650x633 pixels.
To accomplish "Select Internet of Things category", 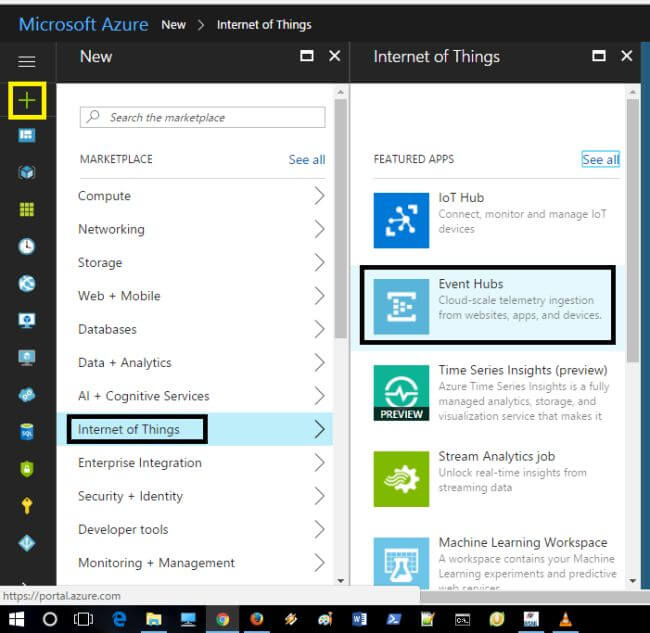I will (194, 429).
